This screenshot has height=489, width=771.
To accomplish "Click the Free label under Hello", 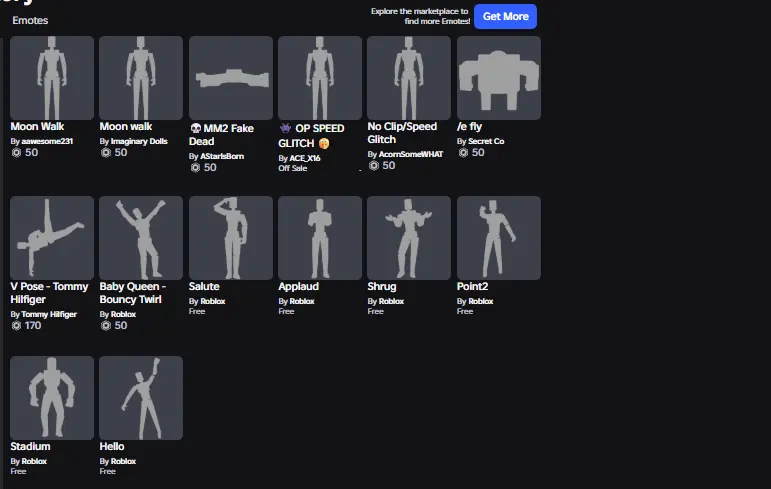I will pyautogui.click(x=107, y=471).
